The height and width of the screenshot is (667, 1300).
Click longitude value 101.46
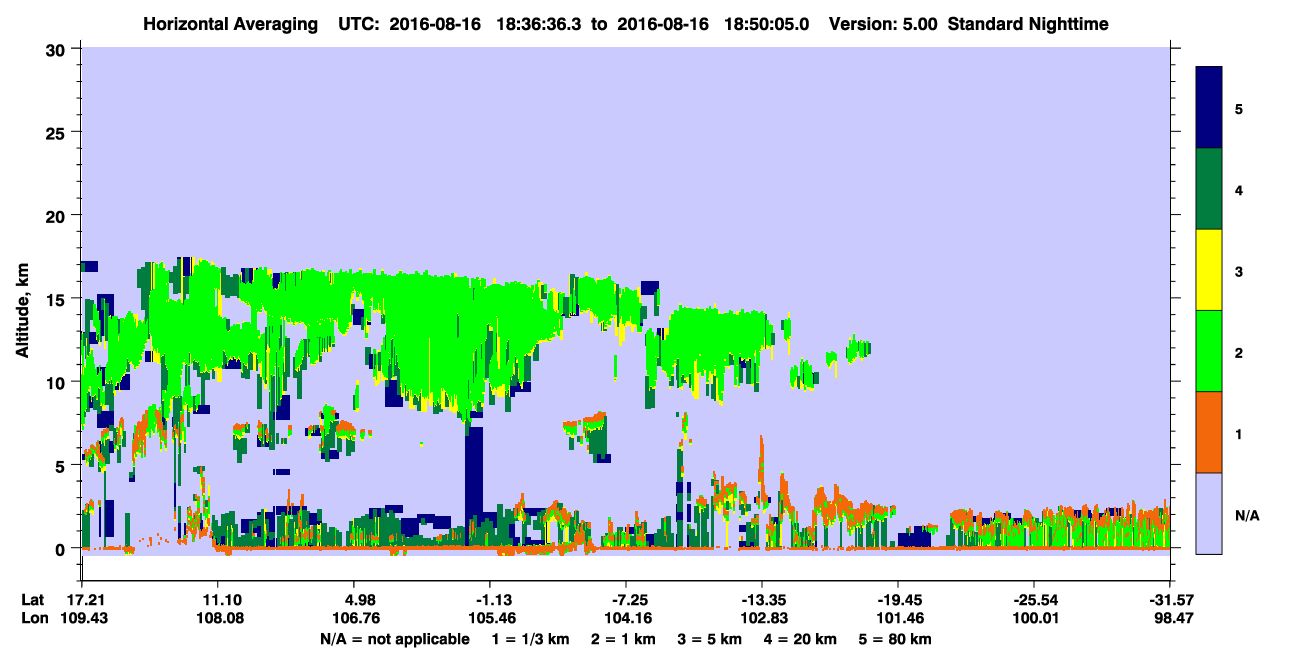coord(898,619)
